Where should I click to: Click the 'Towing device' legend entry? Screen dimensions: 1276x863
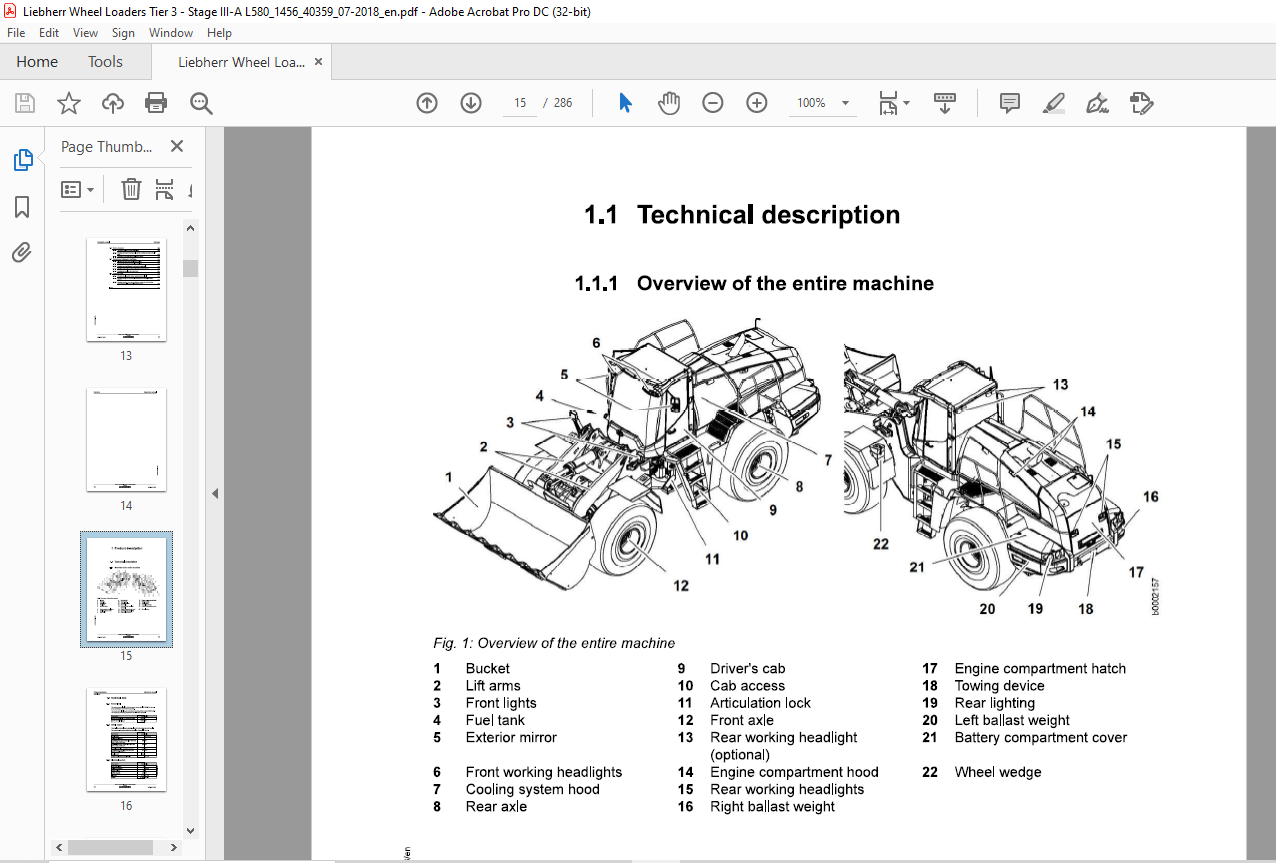(999, 686)
